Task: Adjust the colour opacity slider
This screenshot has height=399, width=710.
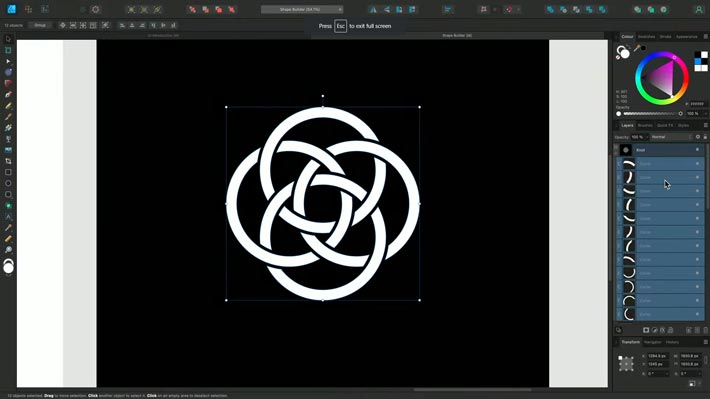Action: pyautogui.click(x=650, y=114)
